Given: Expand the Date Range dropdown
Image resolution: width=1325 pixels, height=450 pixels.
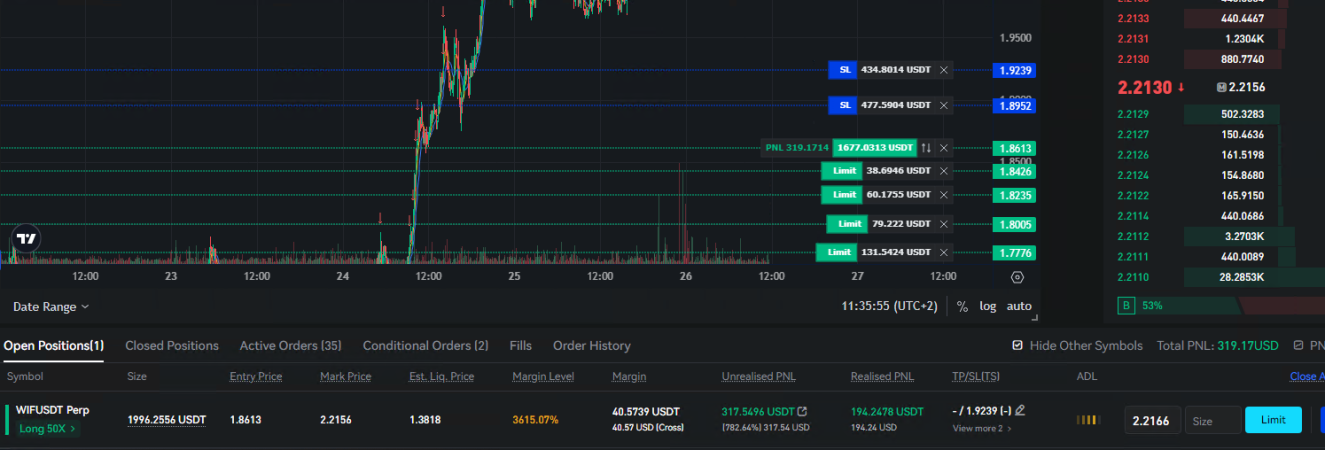Looking at the screenshot, I should 51,307.
